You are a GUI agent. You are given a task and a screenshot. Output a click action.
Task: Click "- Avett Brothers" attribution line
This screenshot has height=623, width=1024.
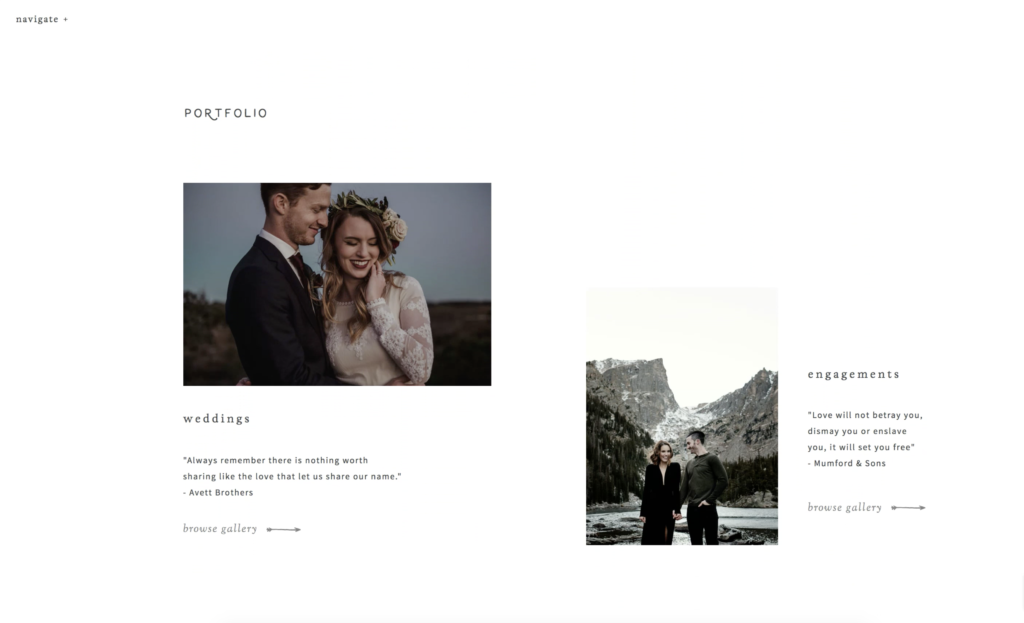218,493
